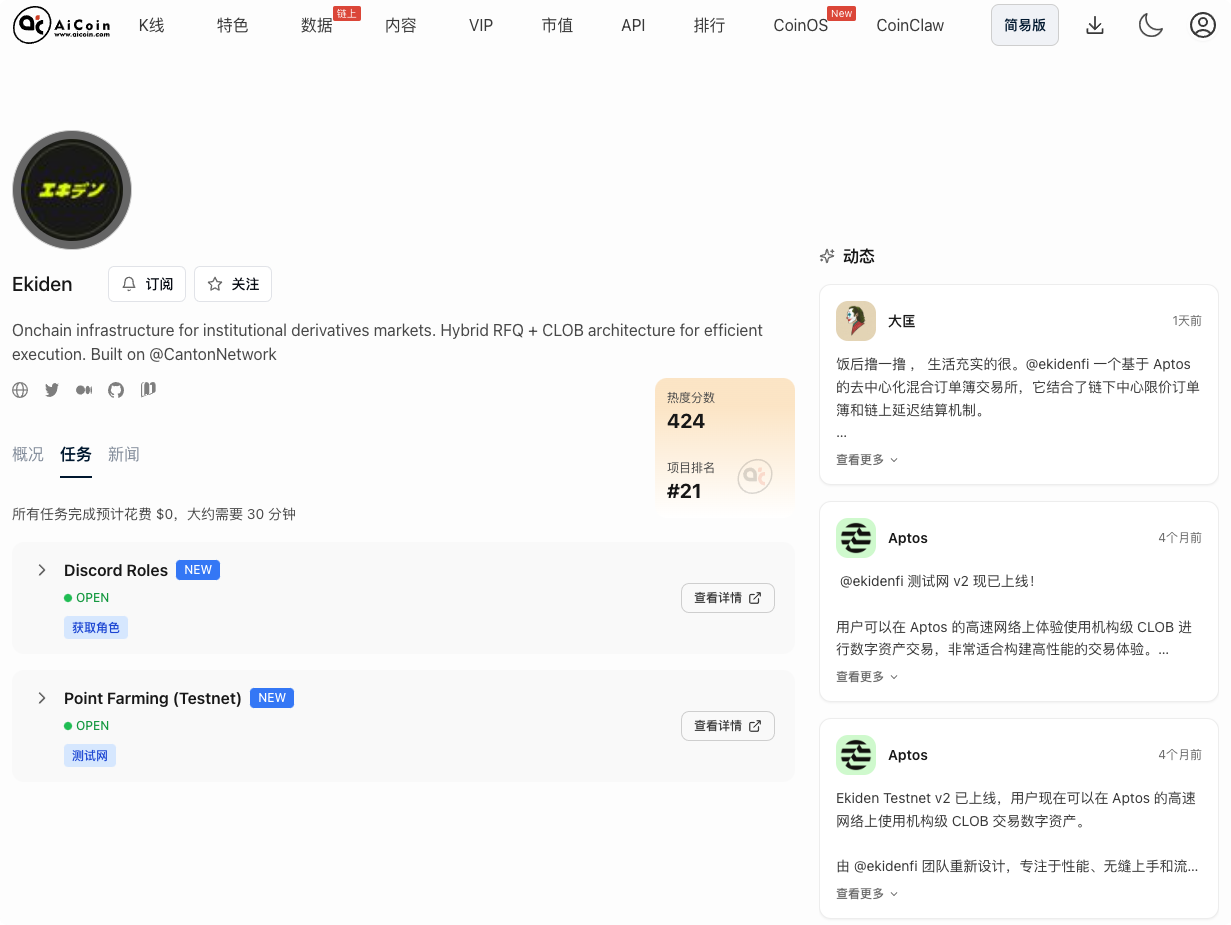This screenshot has height=925, width=1231.
Task: View details for Discord Roles task
Action: click(728, 598)
